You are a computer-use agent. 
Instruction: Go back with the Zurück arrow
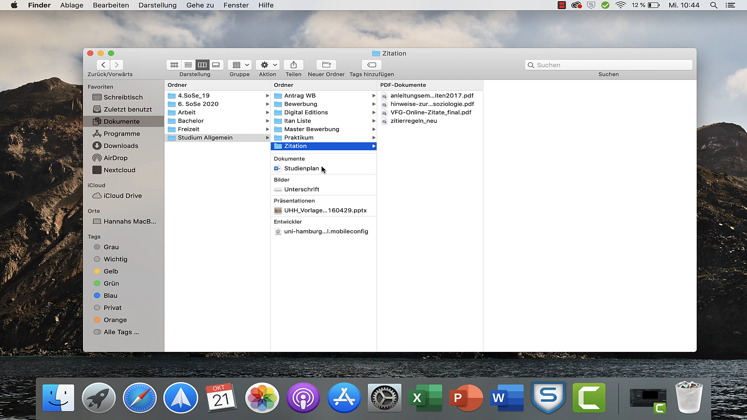pos(103,65)
